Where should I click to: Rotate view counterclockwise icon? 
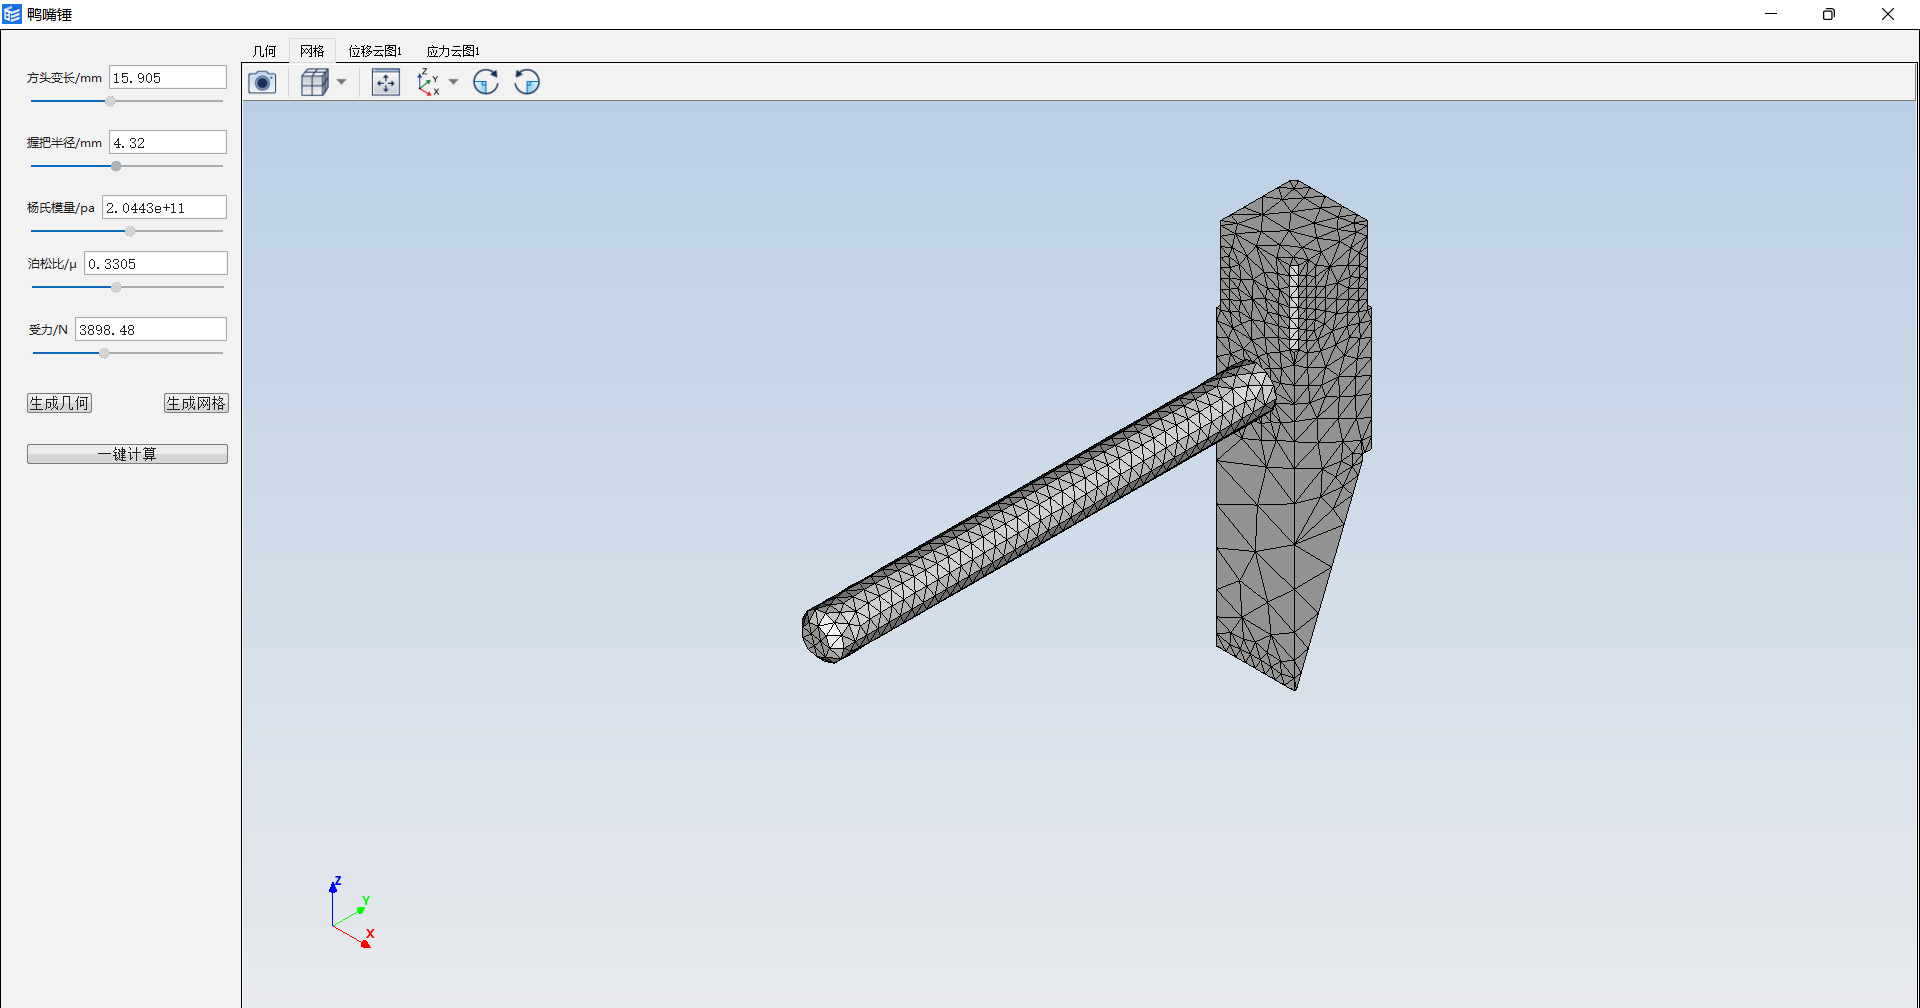(x=527, y=82)
